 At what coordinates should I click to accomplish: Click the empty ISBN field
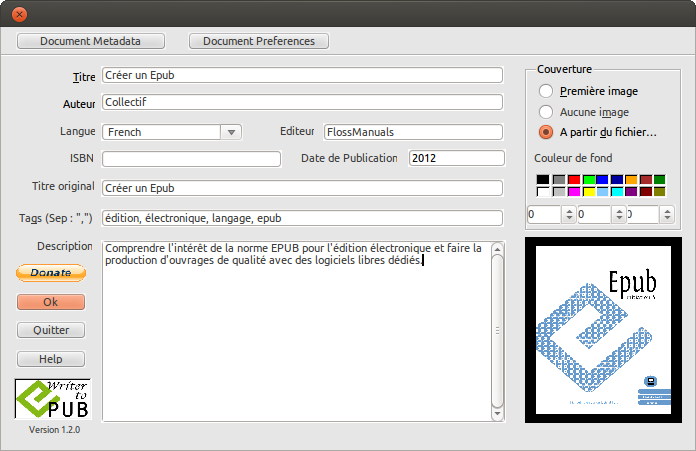tap(191, 158)
